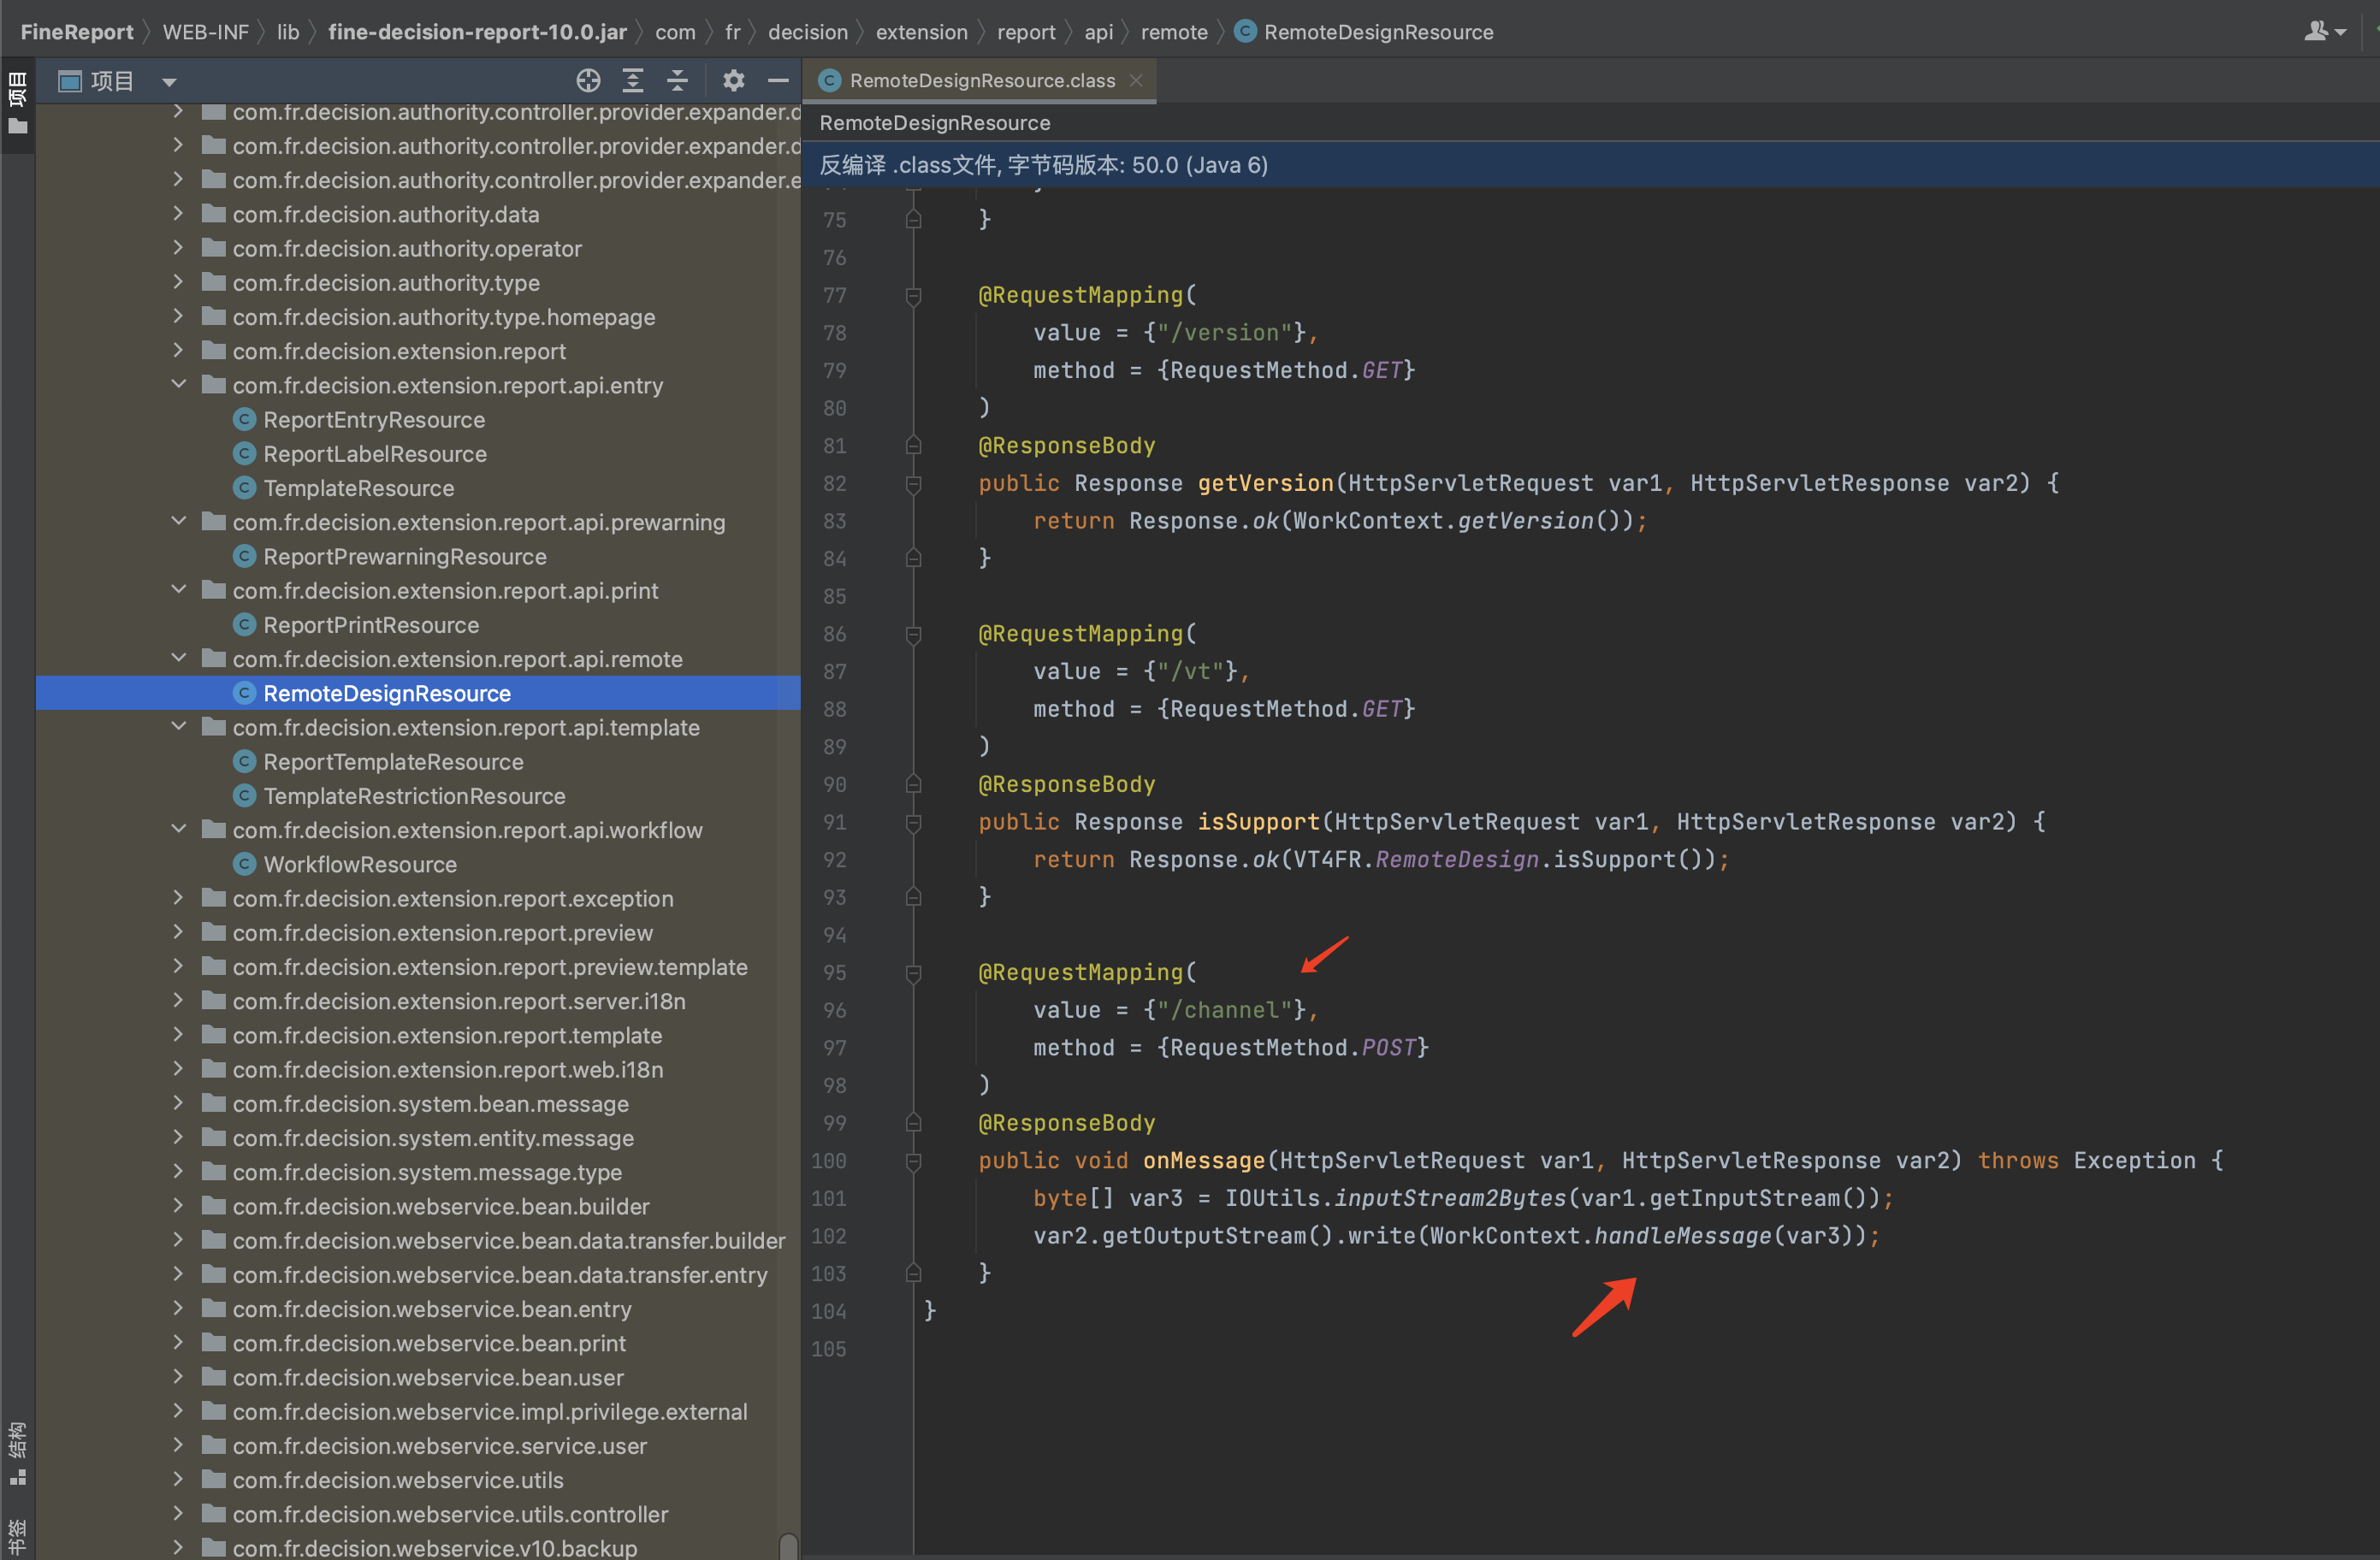Toggle the Project tool window sidebar button

17,101
